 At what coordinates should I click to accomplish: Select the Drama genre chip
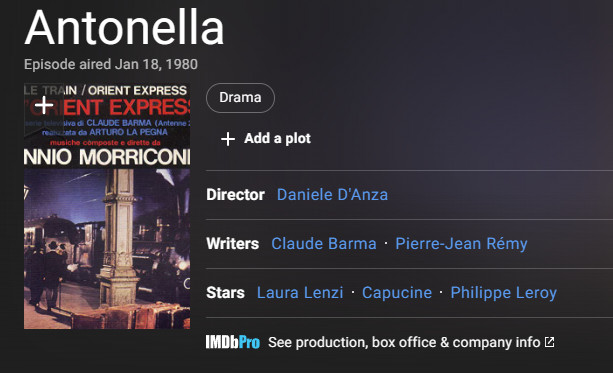240,98
